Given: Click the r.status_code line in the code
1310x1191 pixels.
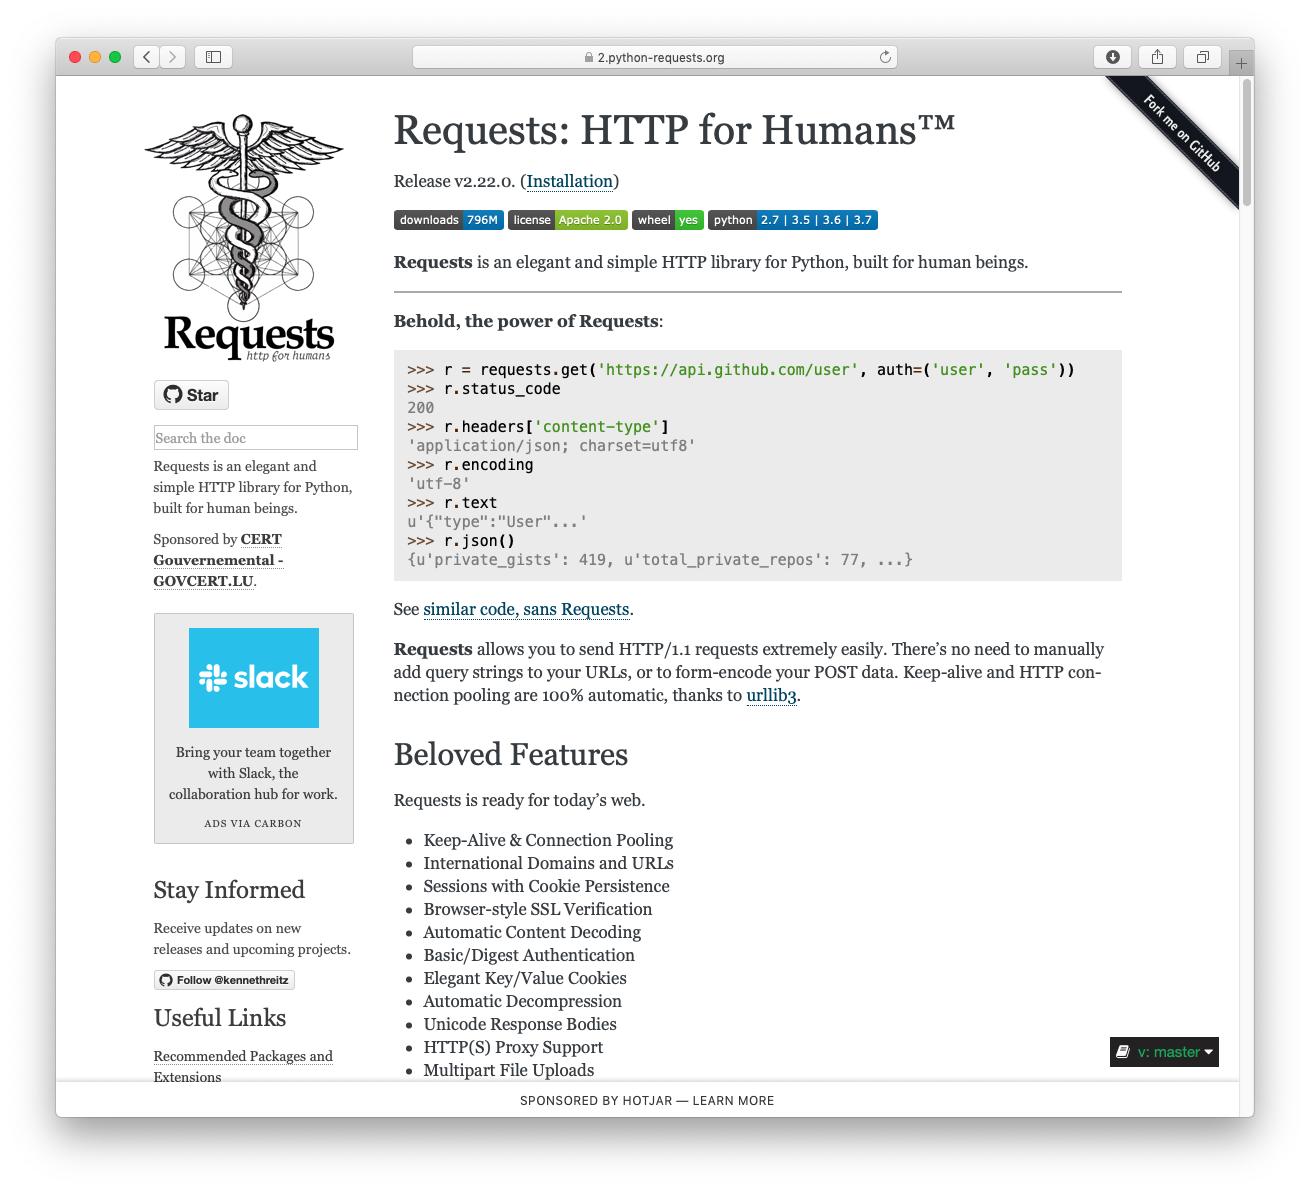Looking at the screenshot, I should click(484, 389).
